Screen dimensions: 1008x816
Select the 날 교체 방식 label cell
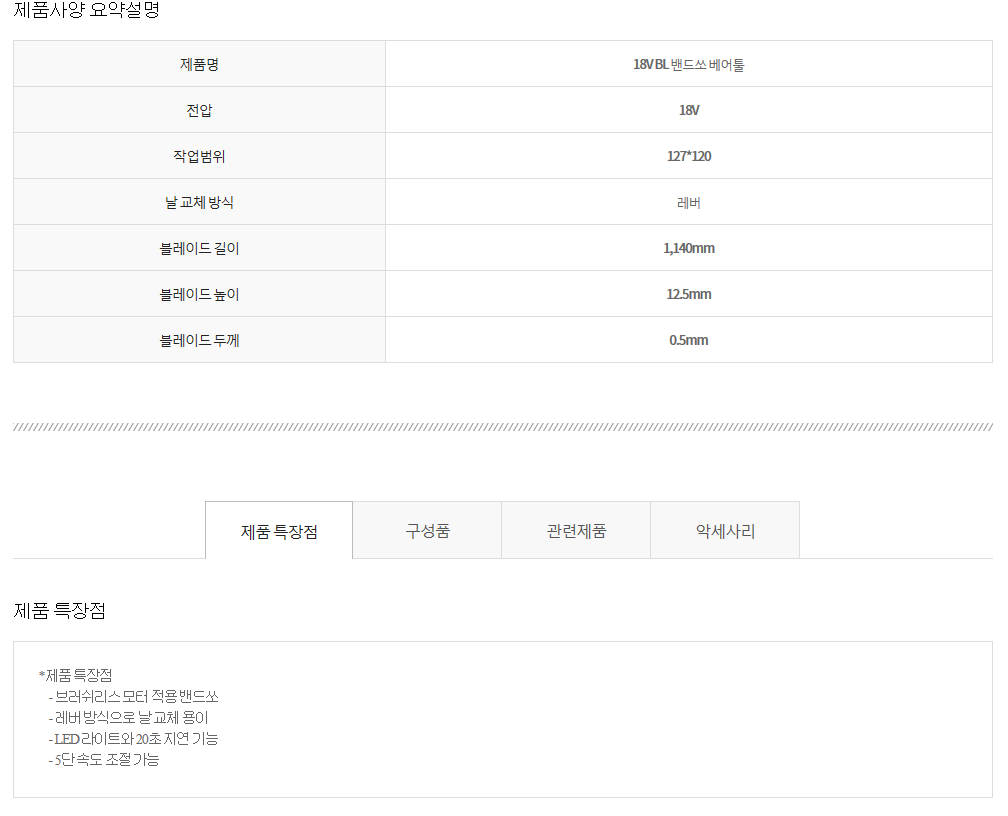[x=199, y=203]
